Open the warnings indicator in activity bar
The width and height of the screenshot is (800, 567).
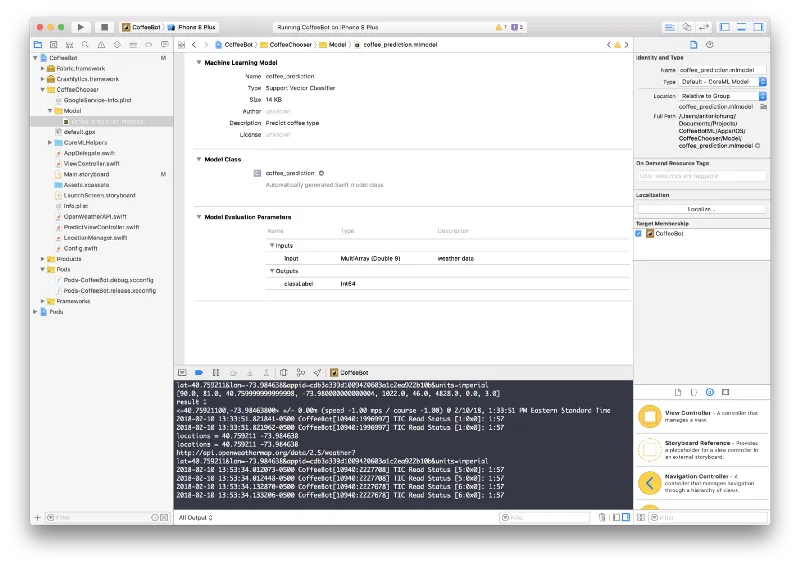(501, 27)
